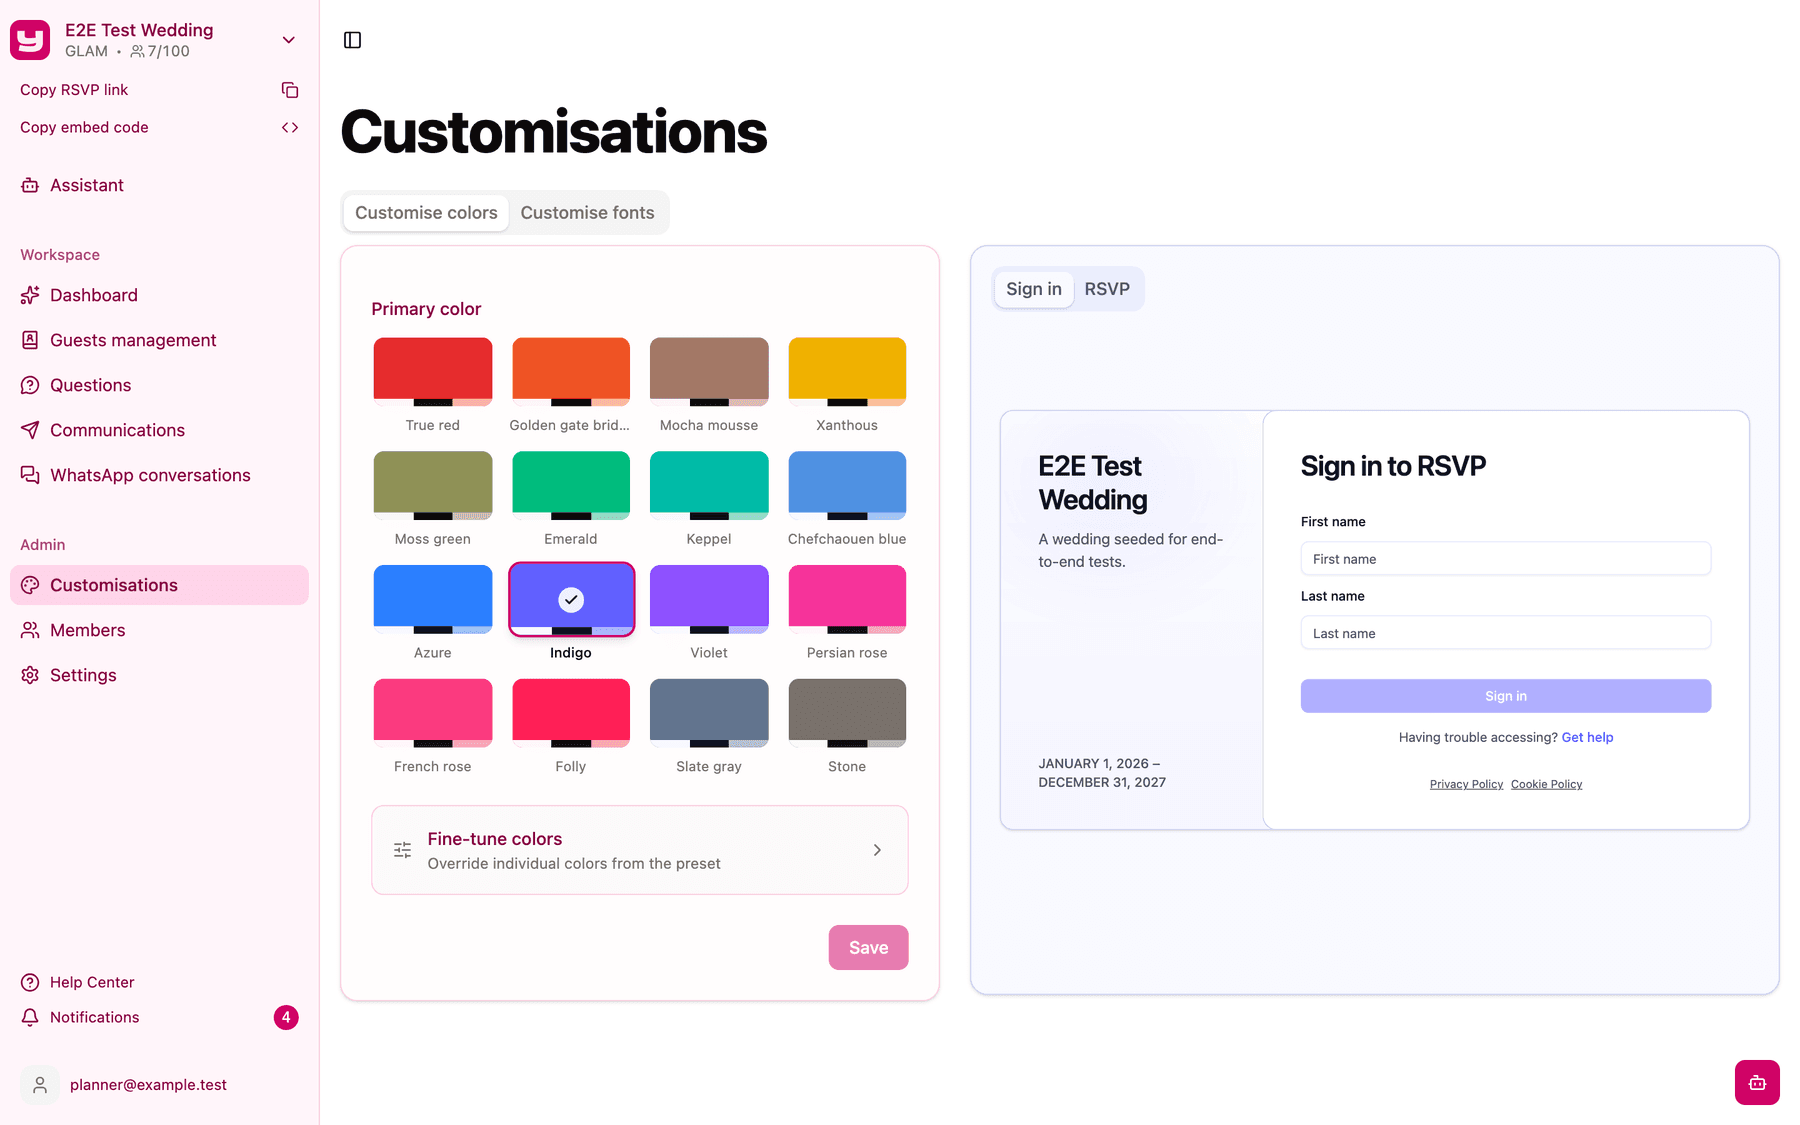Open the Cookie Policy link
The height and width of the screenshot is (1125, 1800).
tap(1546, 784)
